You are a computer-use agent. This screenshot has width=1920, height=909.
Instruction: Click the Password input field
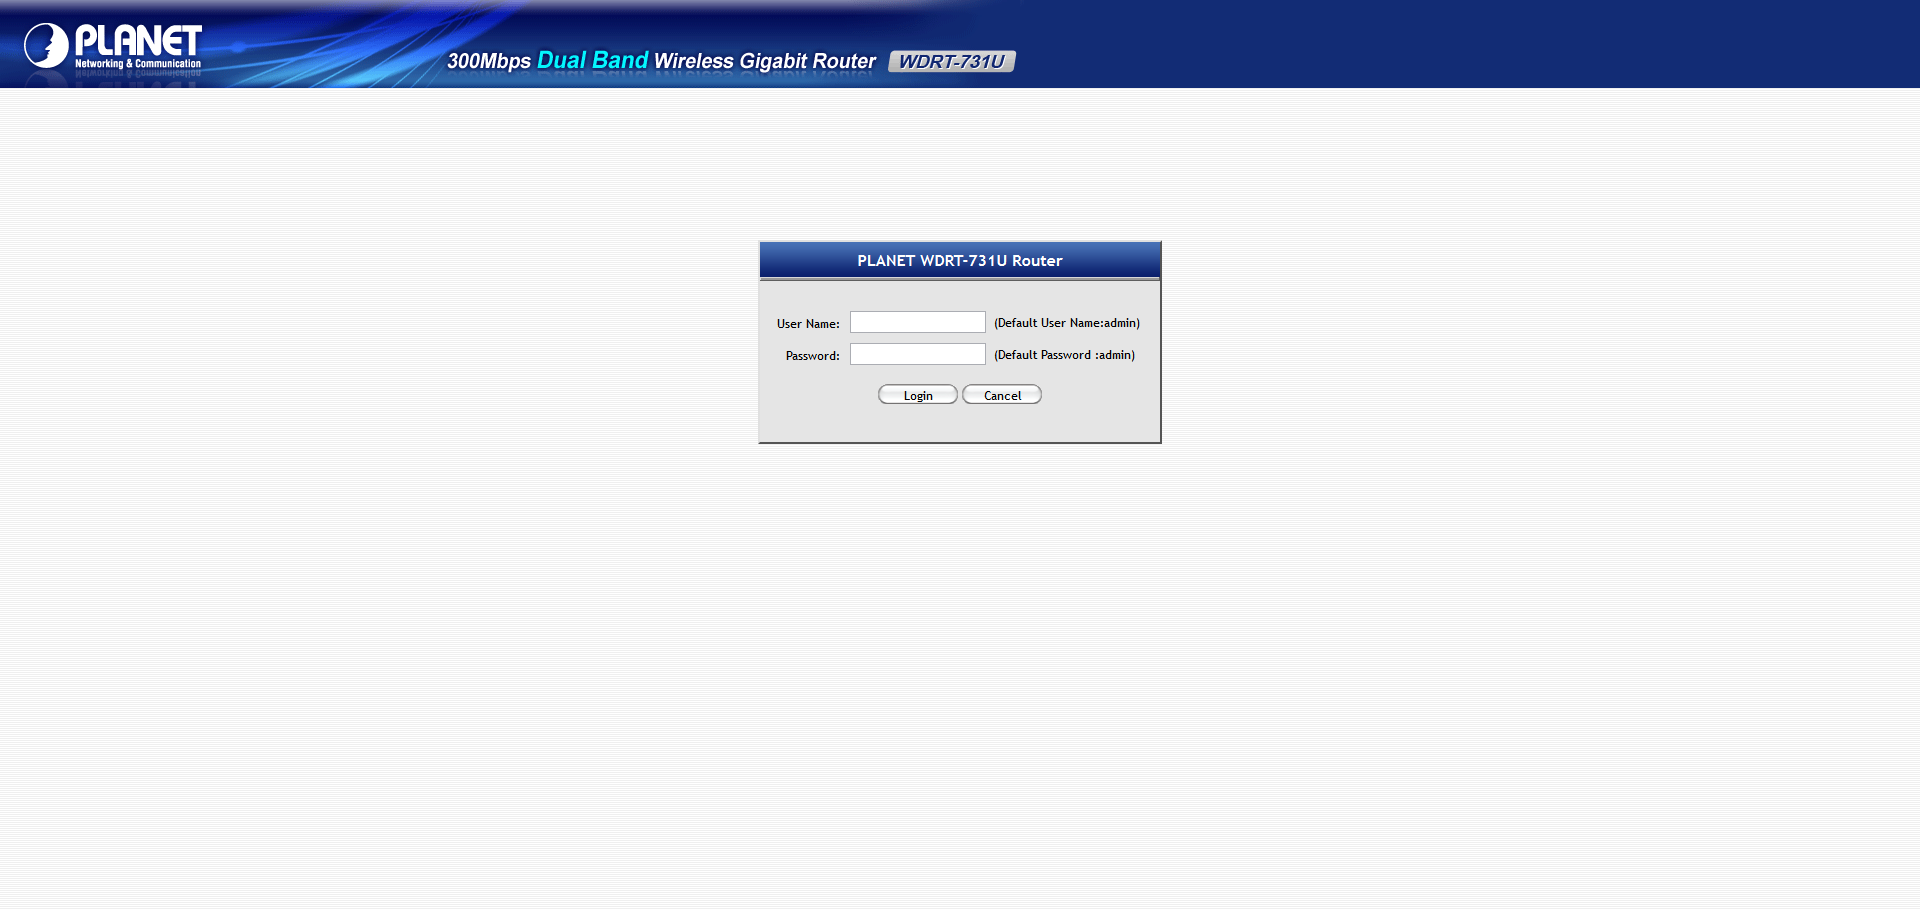(x=917, y=354)
